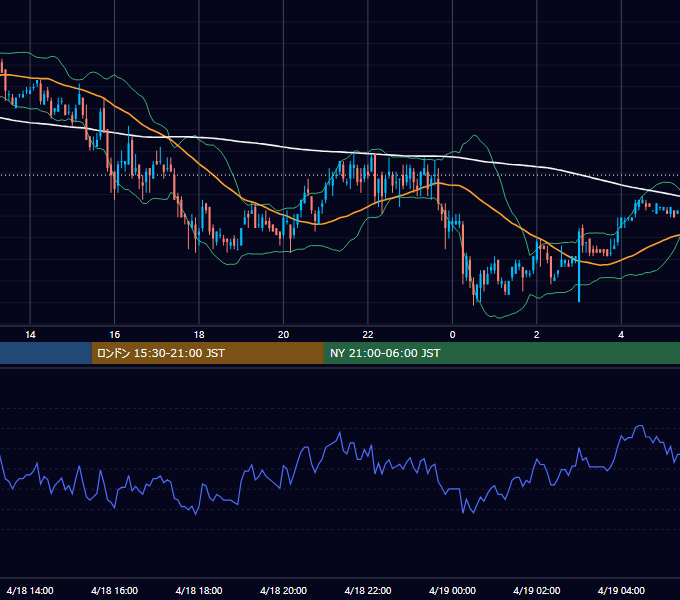Click the 4/18 16:00 date label
This screenshot has width=680, height=600.
pos(114,590)
